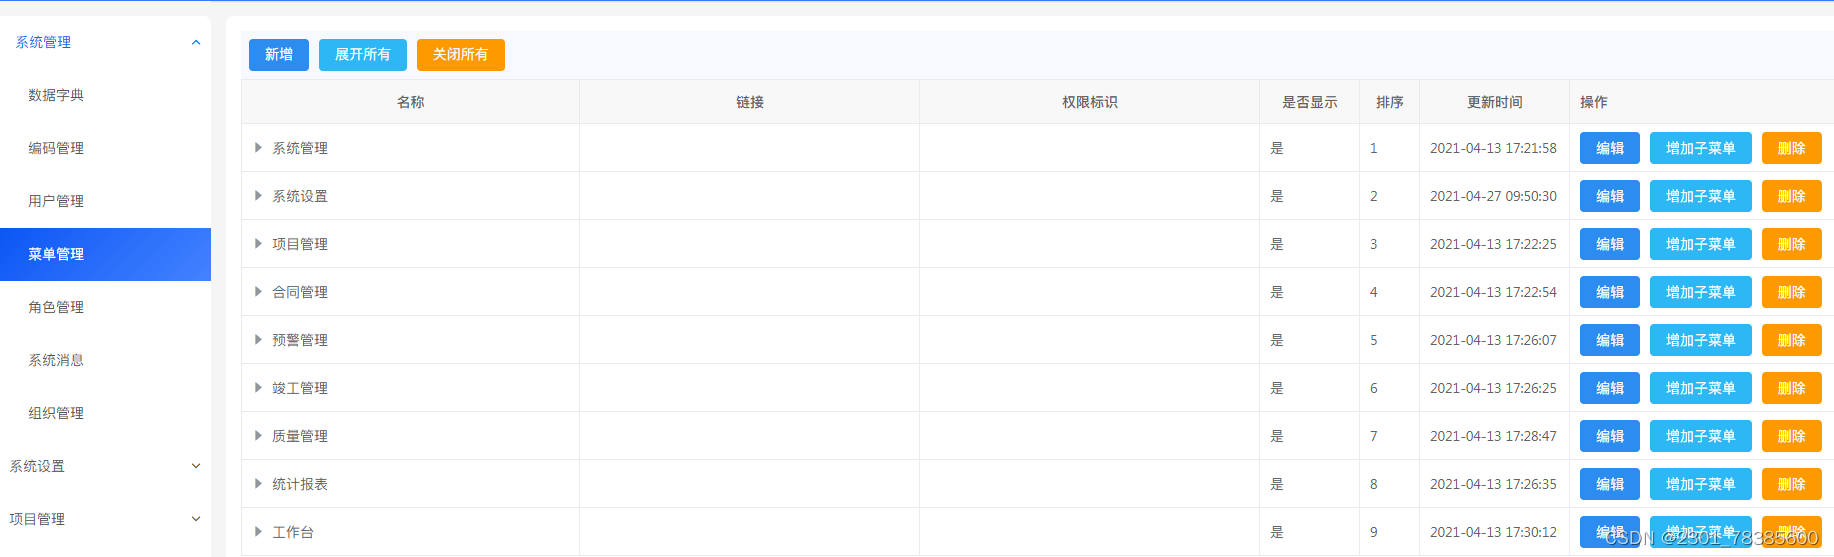Delete the 预警管理 row
The image size is (1834, 557).
[x=1792, y=340]
